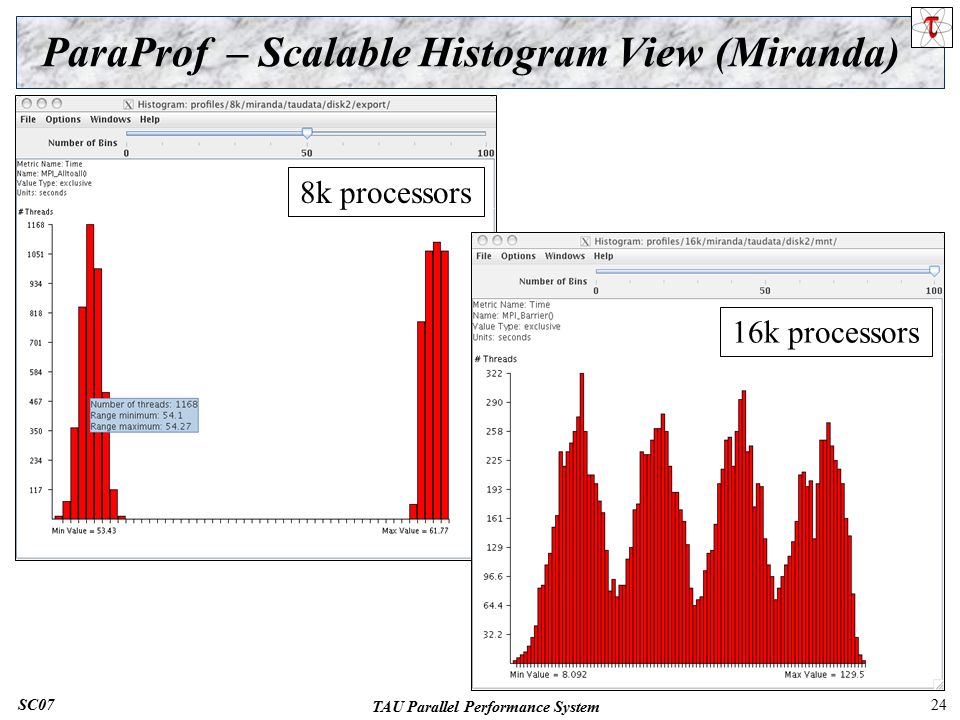Open File menu in 8k histogram window

click(28, 119)
